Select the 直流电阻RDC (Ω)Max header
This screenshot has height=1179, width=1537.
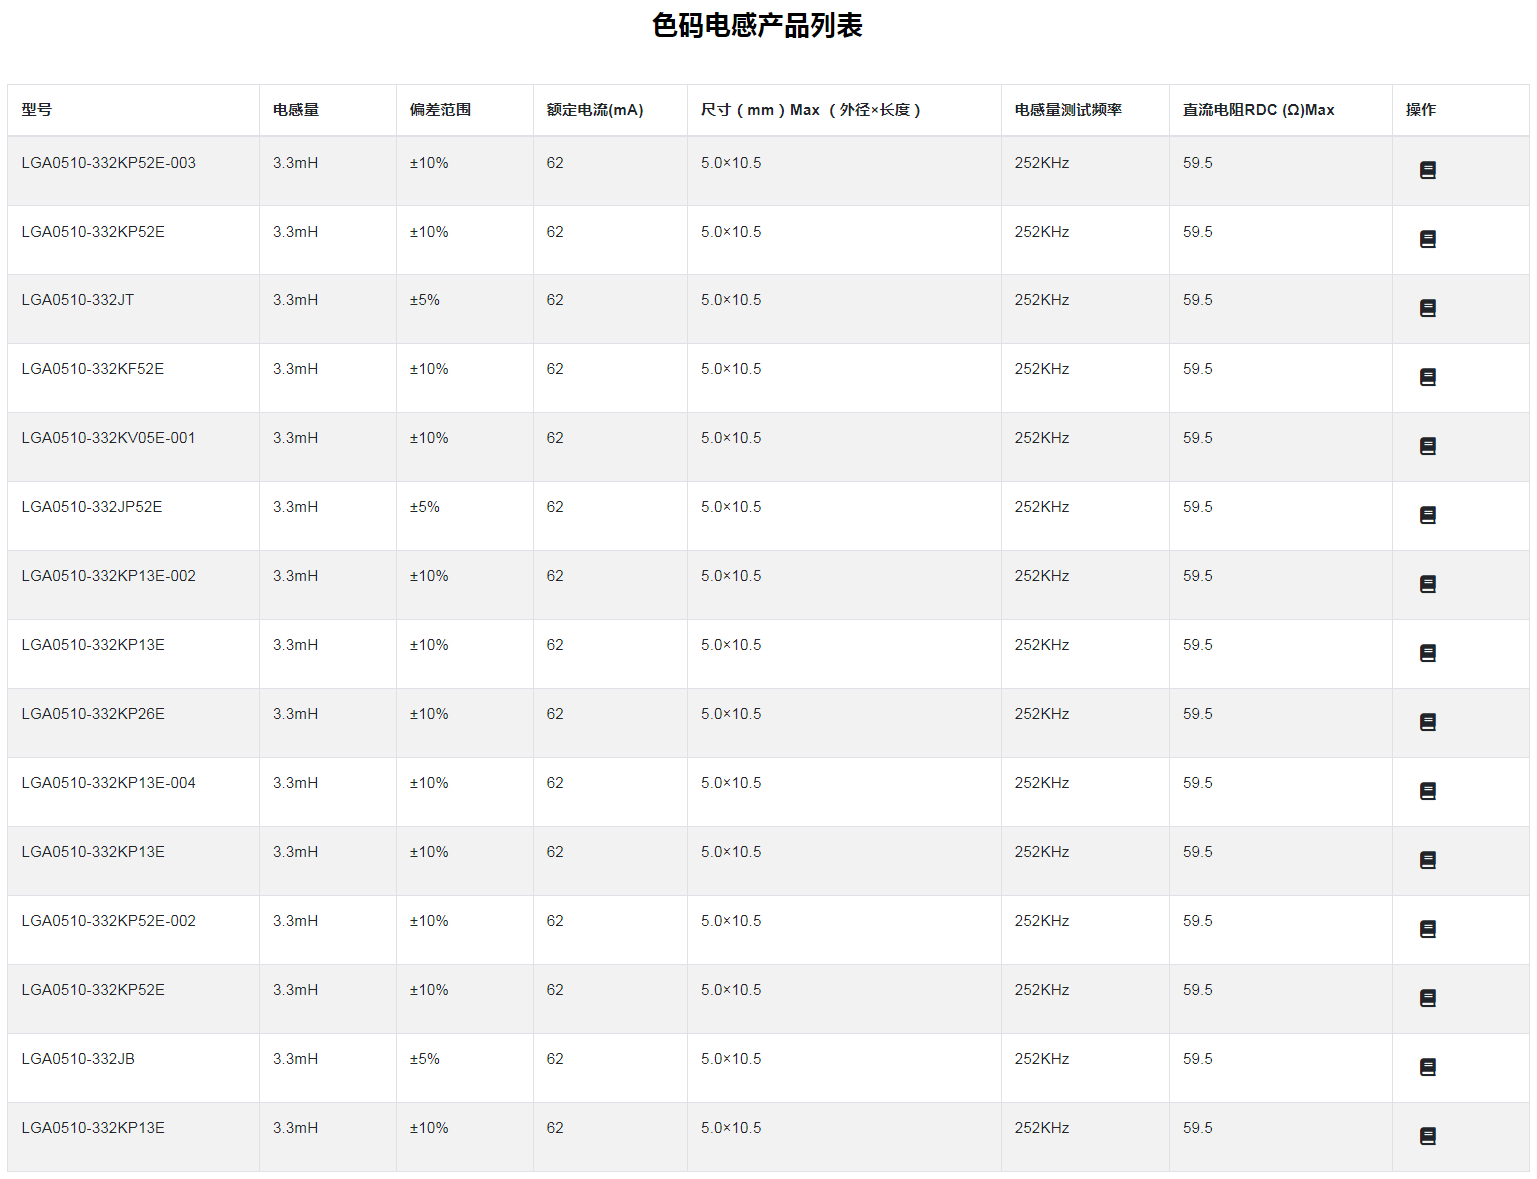click(1258, 110)
